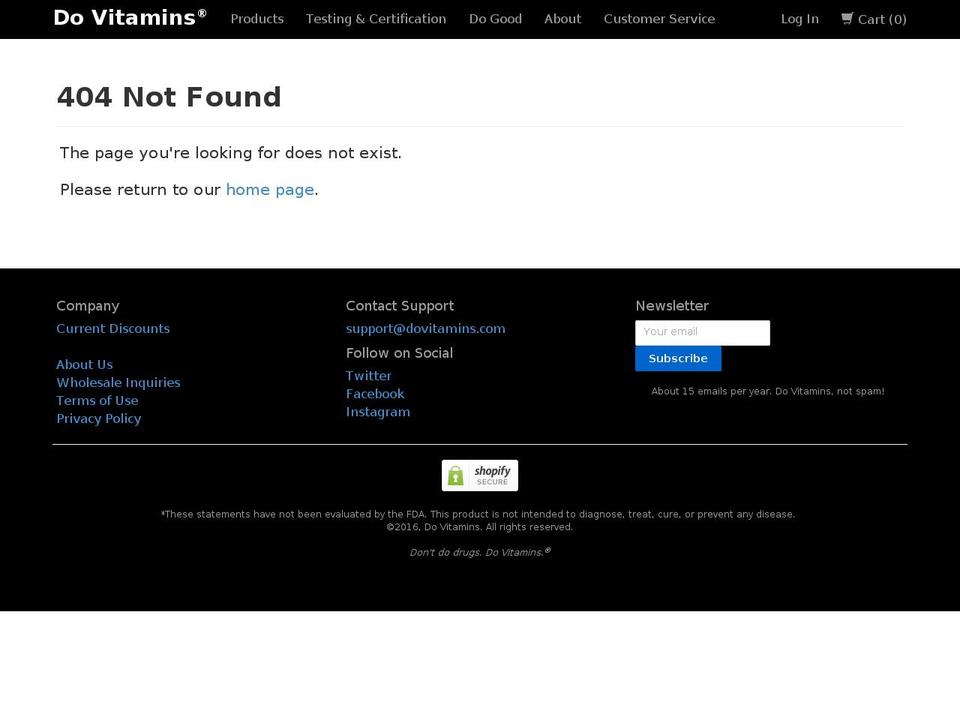The image size is (960, 720).
Task: Click the Contact Support heading
Action: coord(400,306)
